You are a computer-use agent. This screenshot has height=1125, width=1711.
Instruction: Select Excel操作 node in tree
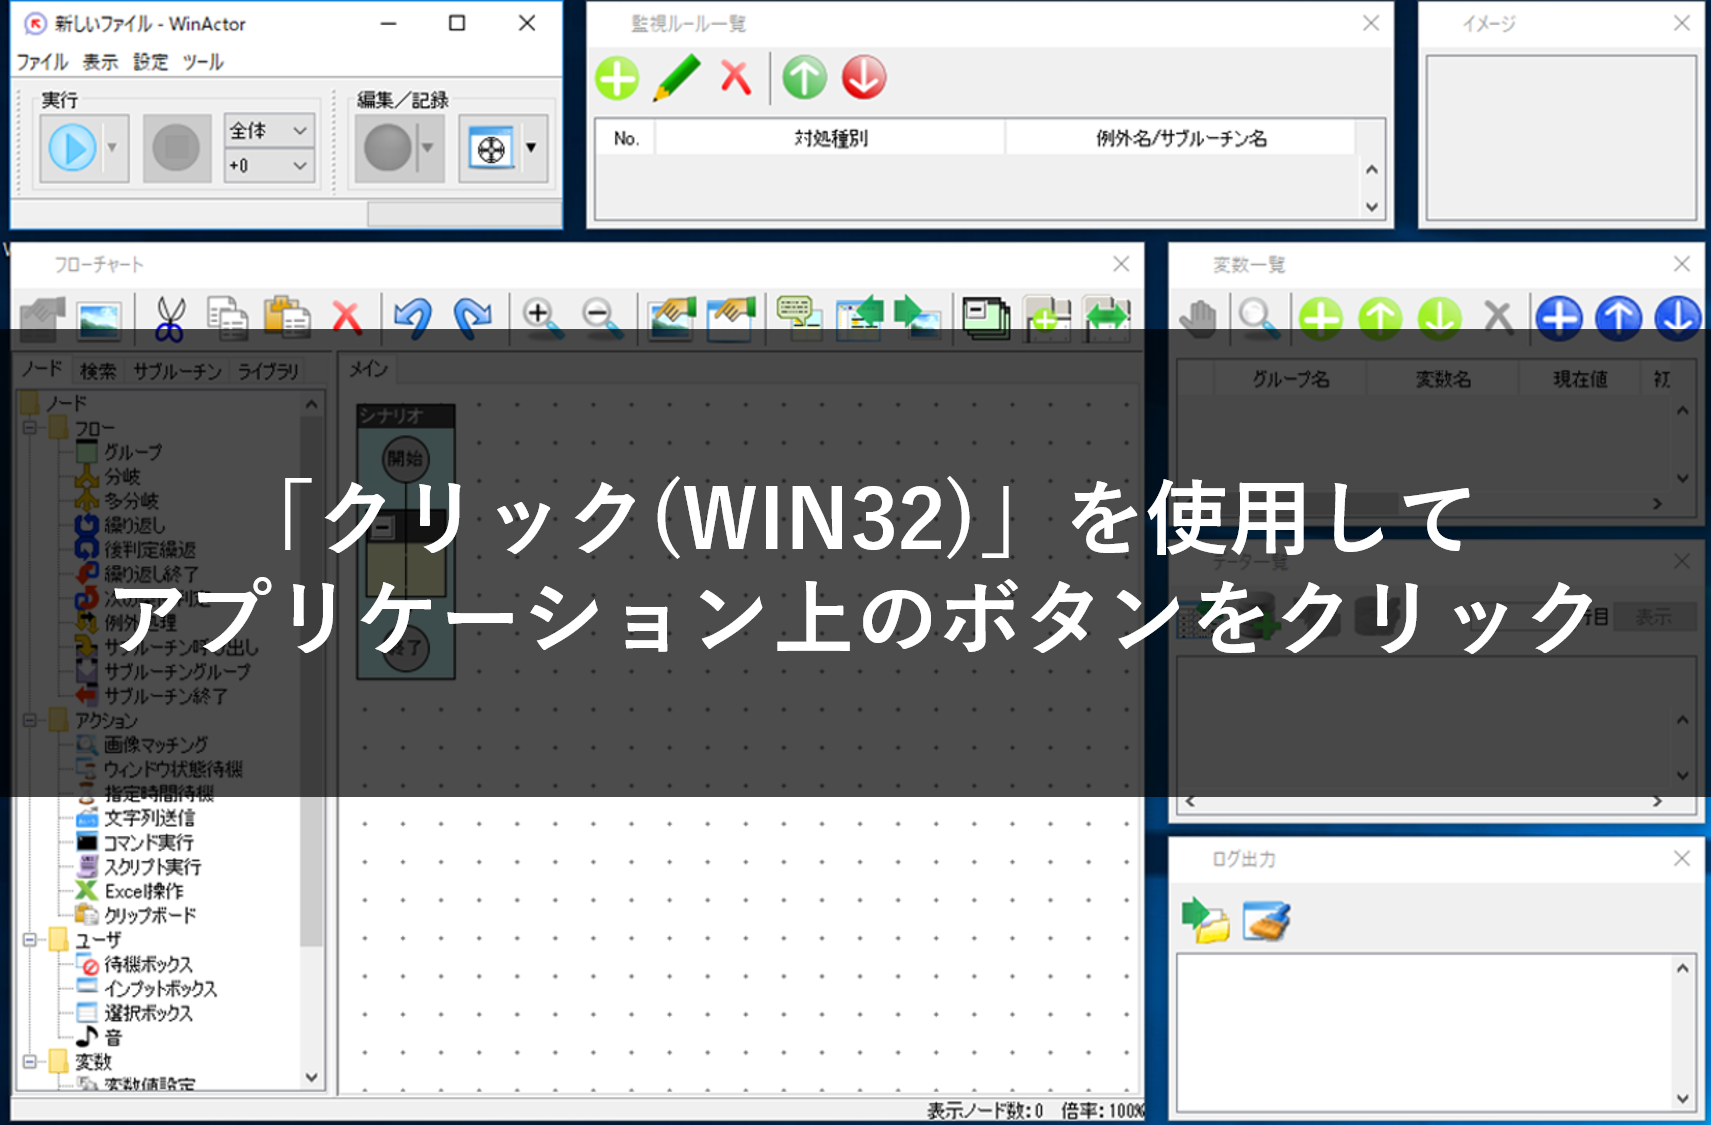144,890
